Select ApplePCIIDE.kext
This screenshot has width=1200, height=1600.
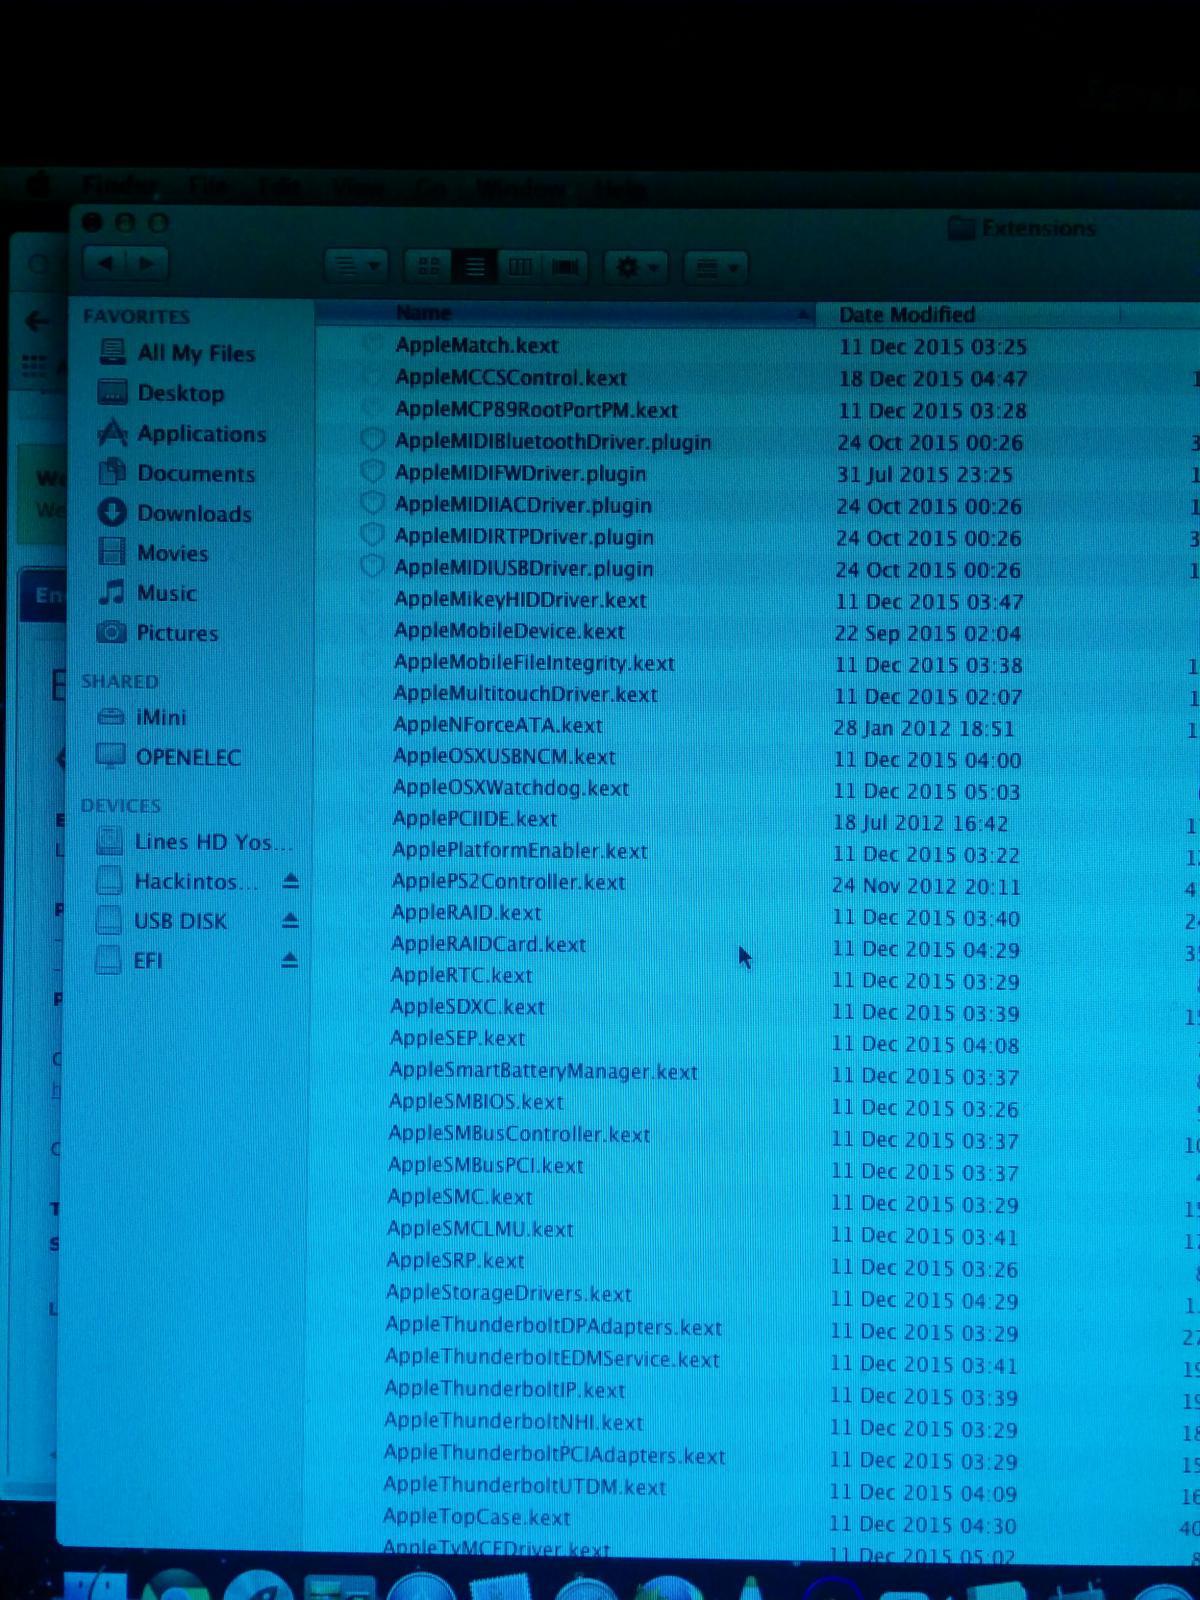coord(475,819)
